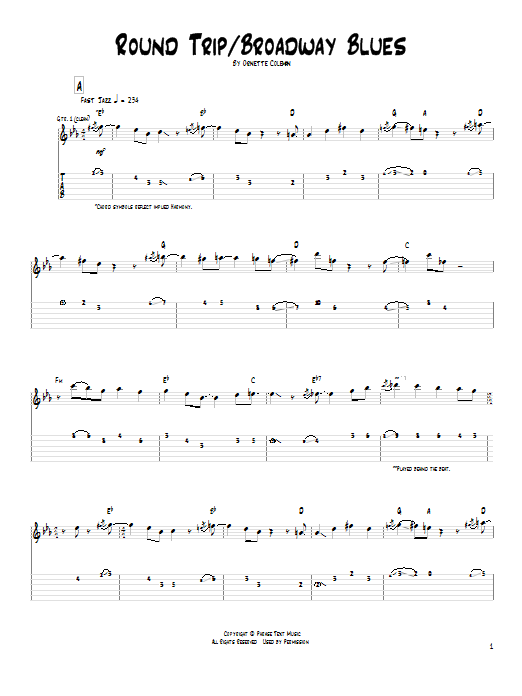The width and height of the screenshot is (522, 696).
Task: Select the C chord symbol on second system
Action: pos(407,245)
